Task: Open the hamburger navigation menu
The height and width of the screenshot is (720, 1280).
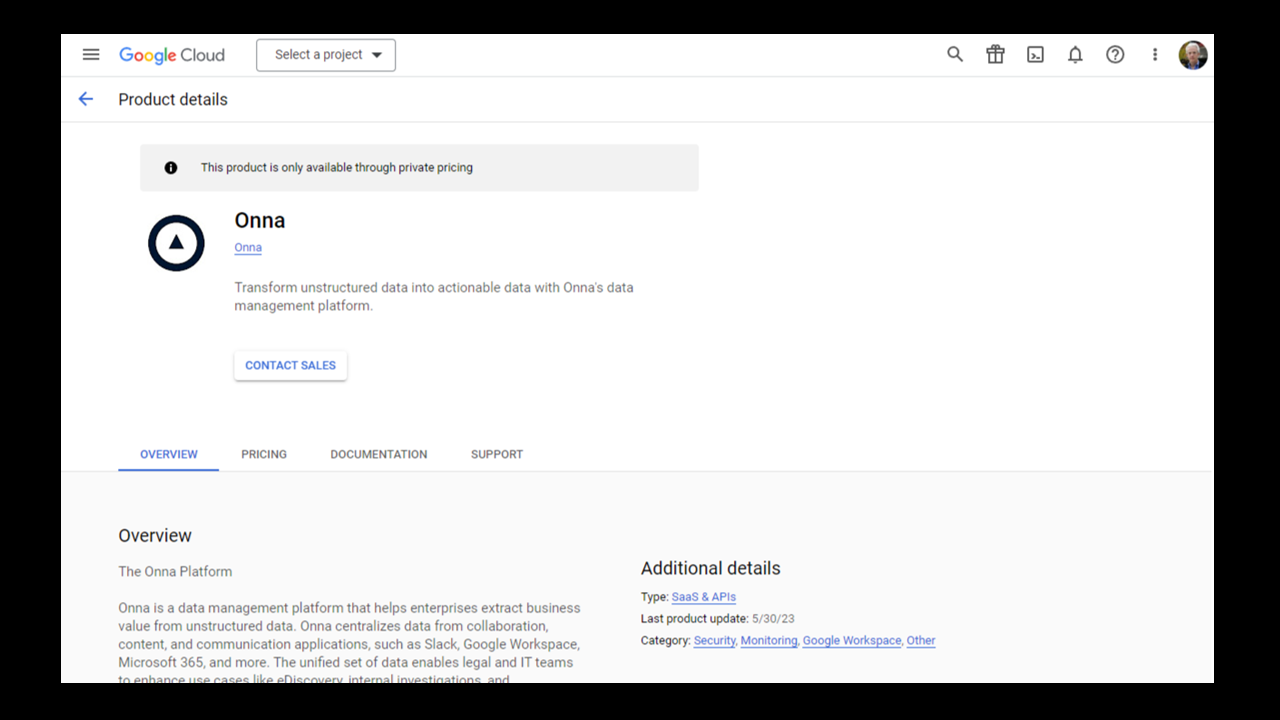Action: tap(91, 55)
